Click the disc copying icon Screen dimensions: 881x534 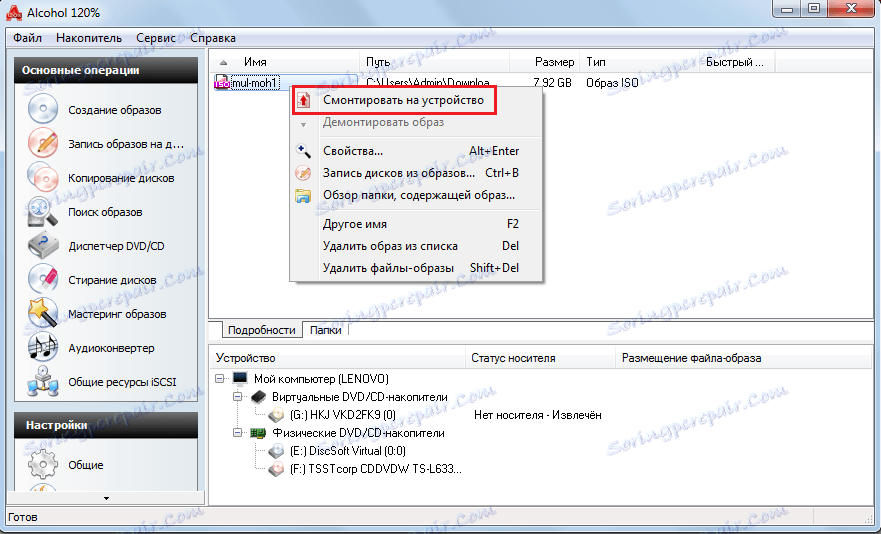pos(43,177)
